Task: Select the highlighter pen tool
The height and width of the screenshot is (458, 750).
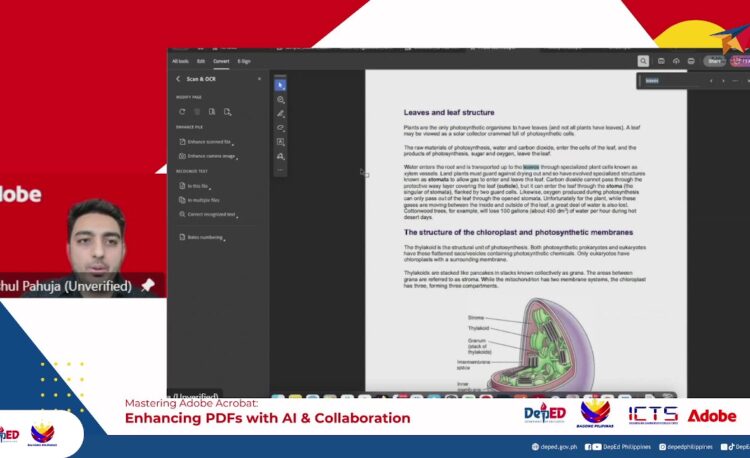Action: click(281, 114)
